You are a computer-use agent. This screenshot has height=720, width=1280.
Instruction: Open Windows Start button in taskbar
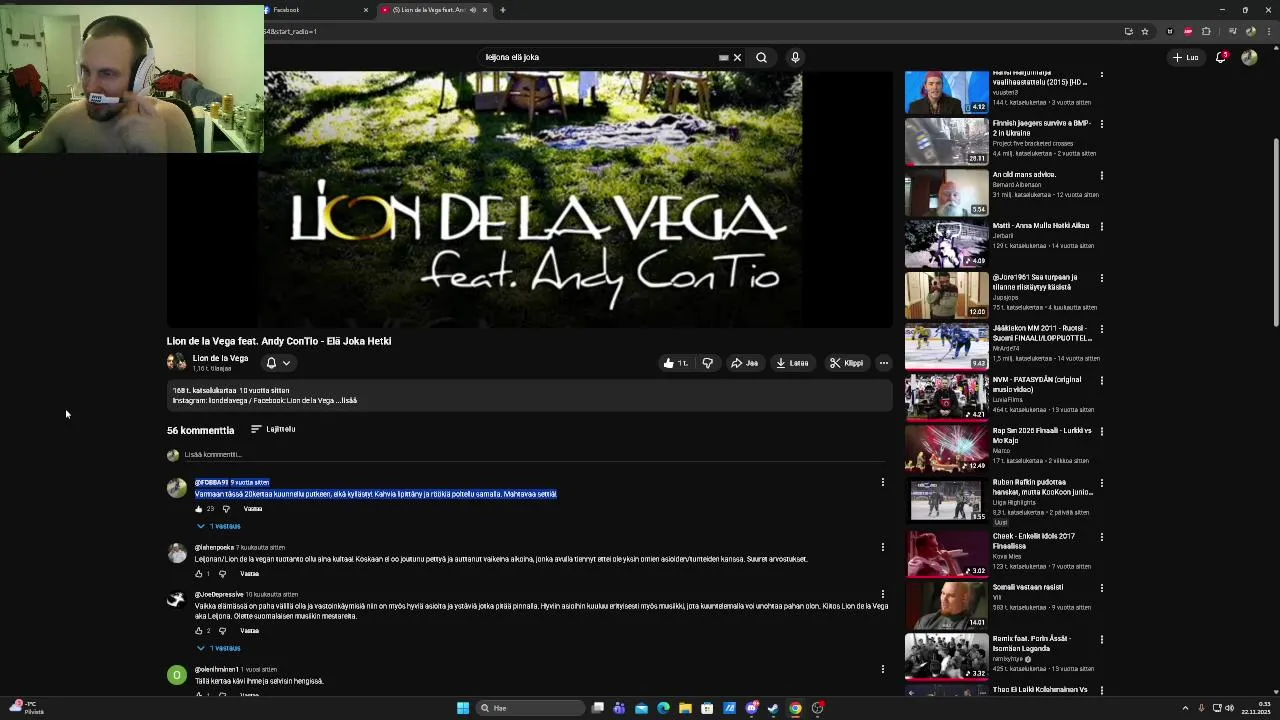tap(463, 708)
